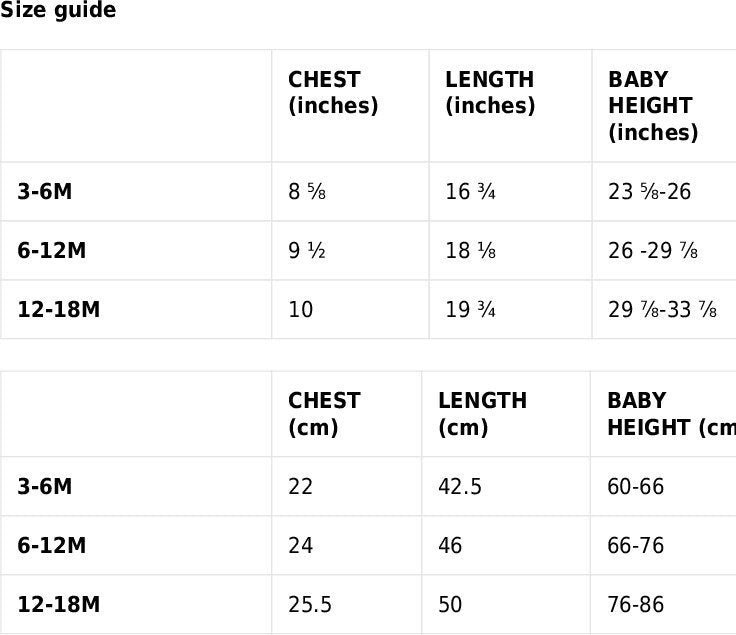Select the 66-76 height cell
Viewport: 736px width, 635px height.
pos(635,546)
